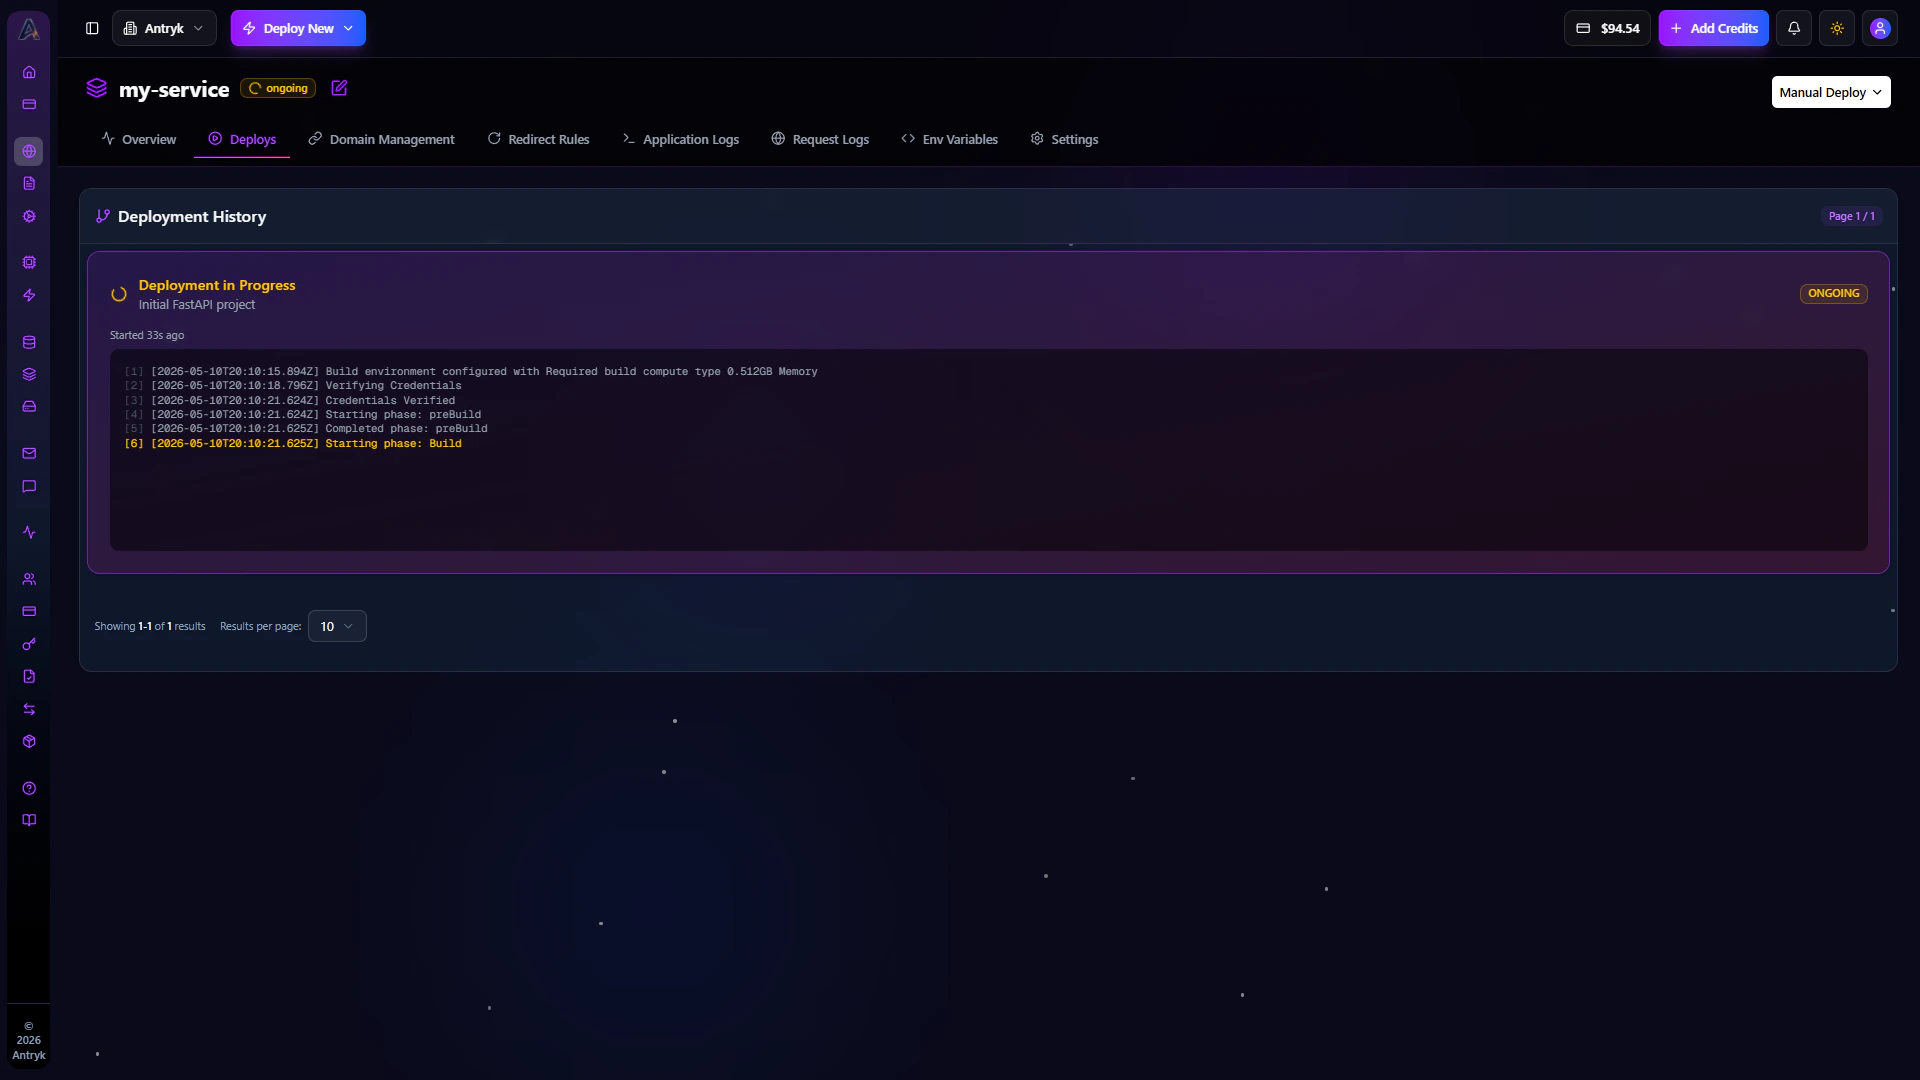The height and width of the screenshot is (1080, 1920).
Task: Click the Page 1 / 1 indicator
Action: (1852, 216)
